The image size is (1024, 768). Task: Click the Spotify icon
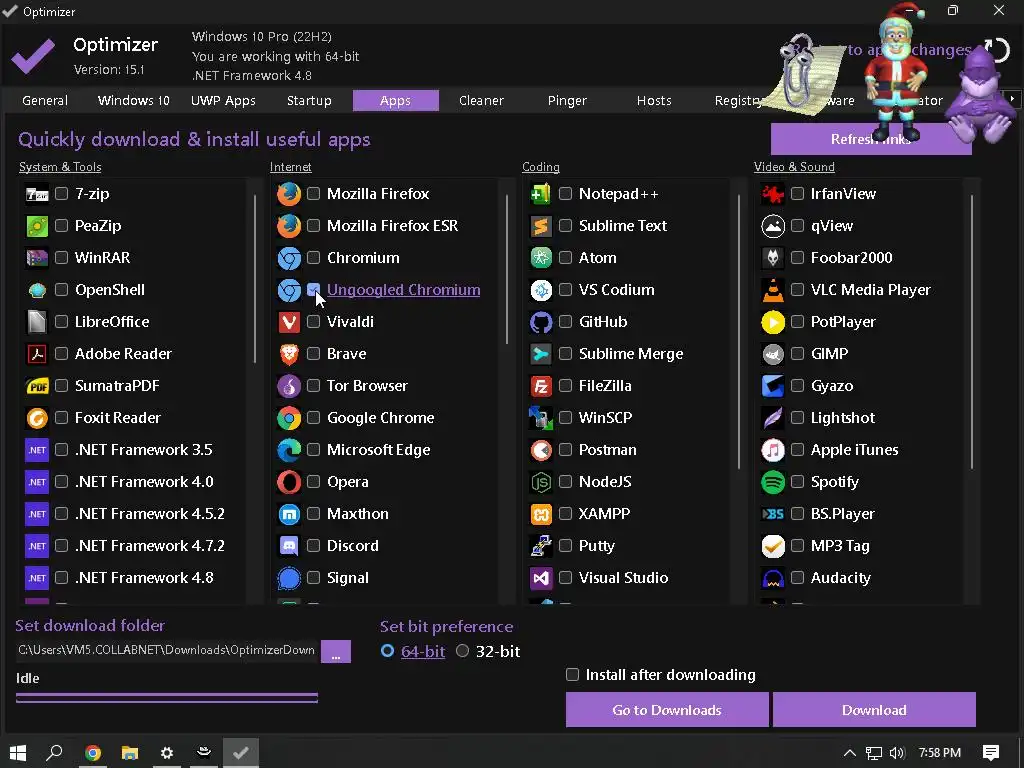tap(773, 482)
